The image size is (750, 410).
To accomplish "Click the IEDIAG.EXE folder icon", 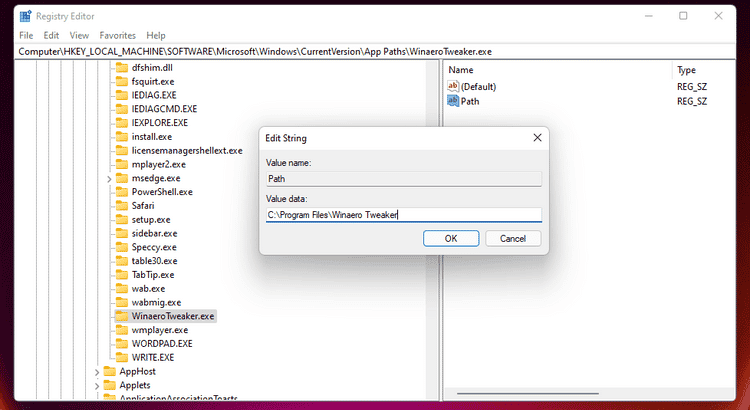I will [x=122, y=95].
